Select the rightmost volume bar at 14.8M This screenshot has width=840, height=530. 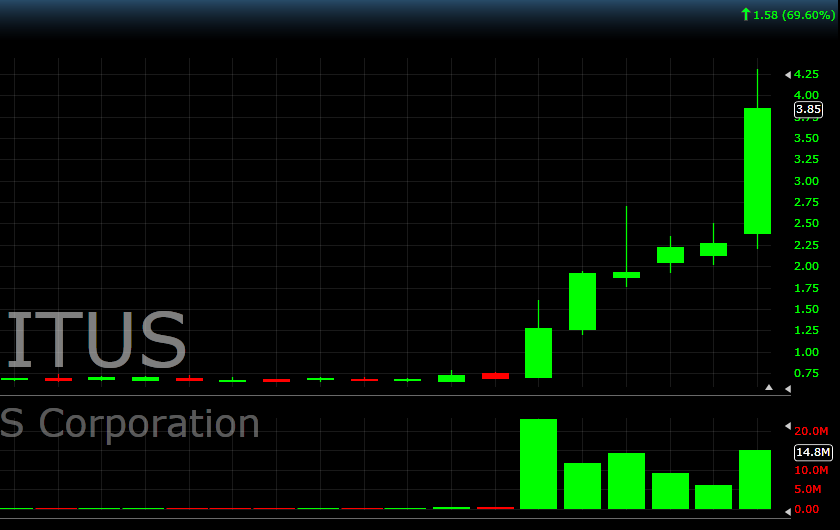(x=755, y=480)
